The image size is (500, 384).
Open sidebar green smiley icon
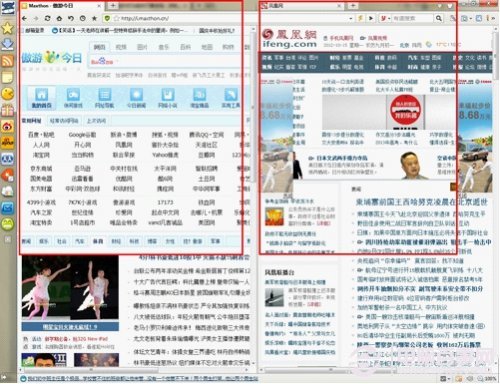8,224
